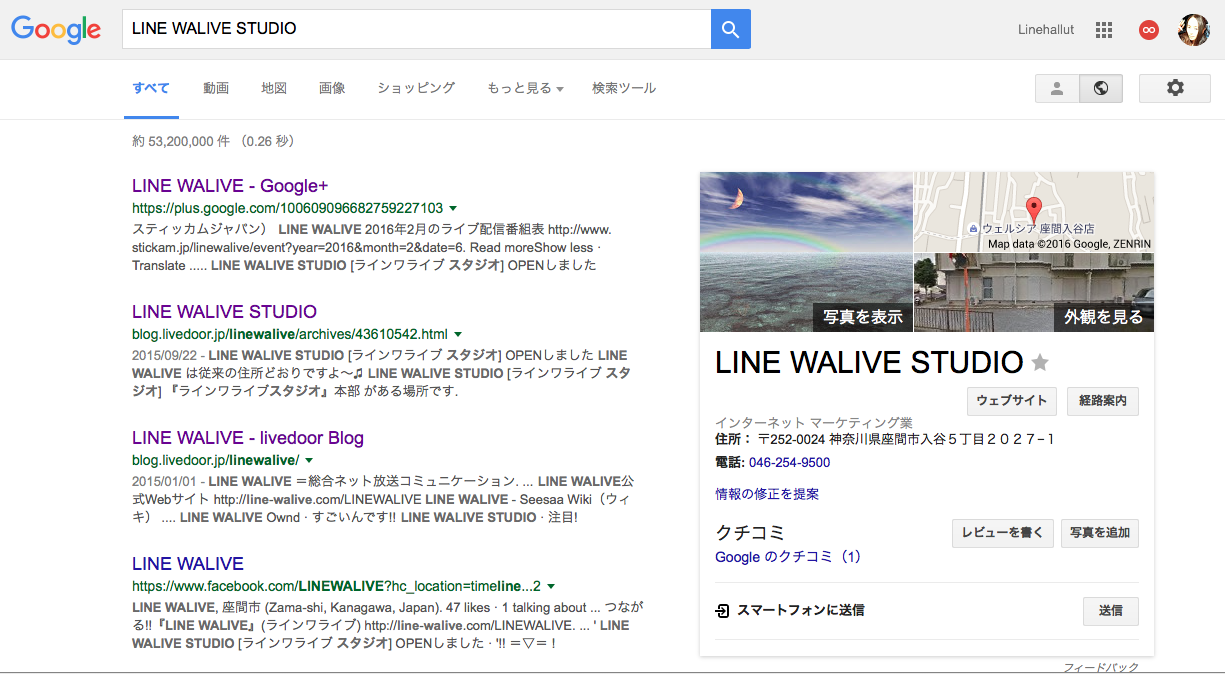1225x674 pixels.
Task: Switch to global results view
Action: (x=1101, y=88)
